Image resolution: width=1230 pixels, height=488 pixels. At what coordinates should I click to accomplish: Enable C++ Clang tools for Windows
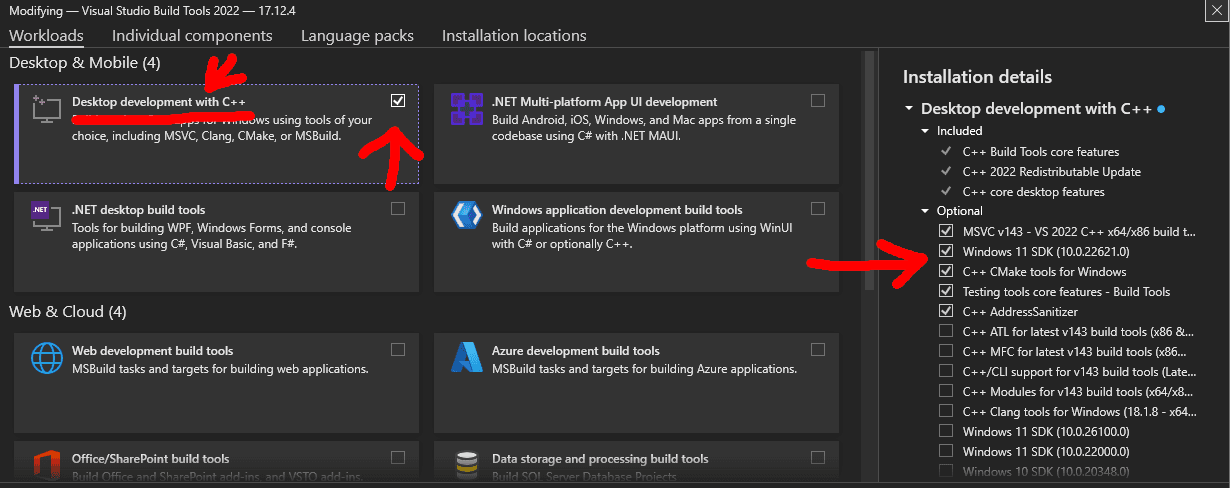click(946, 412)
